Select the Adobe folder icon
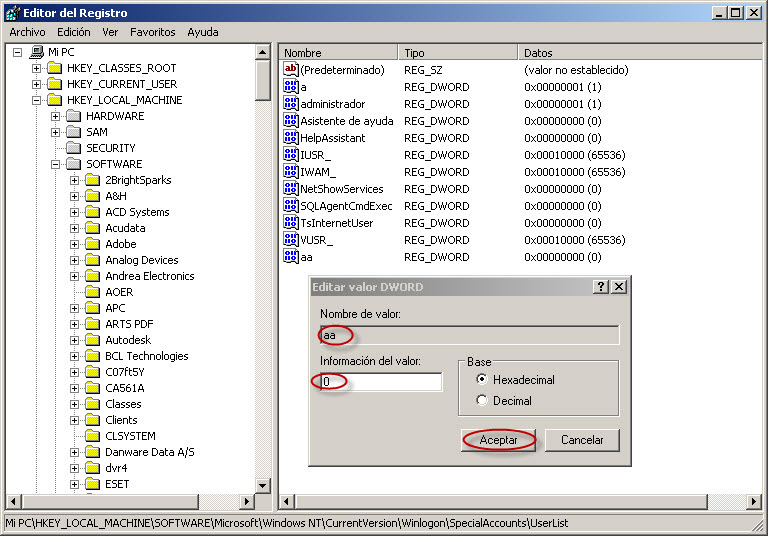 (x=93, y=244)
